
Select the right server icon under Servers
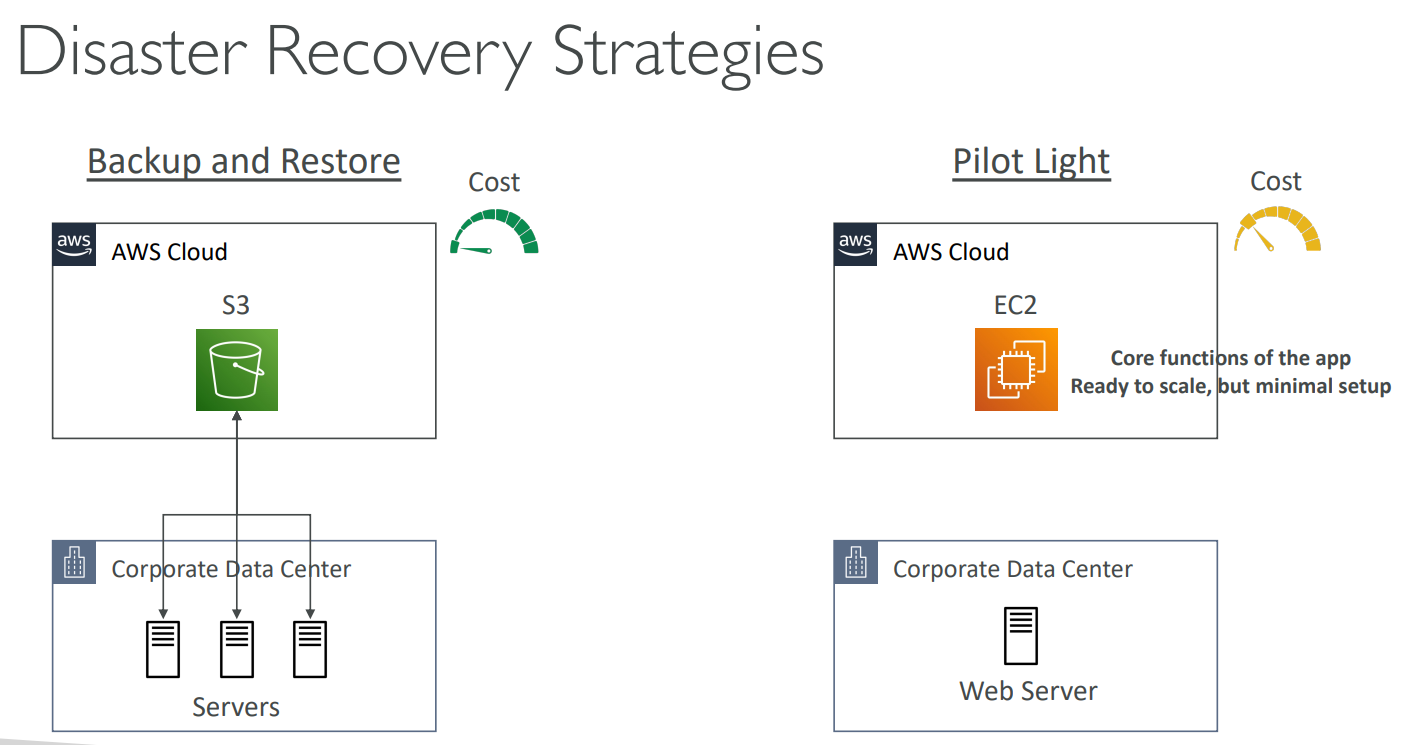click(x=310, y=649)
